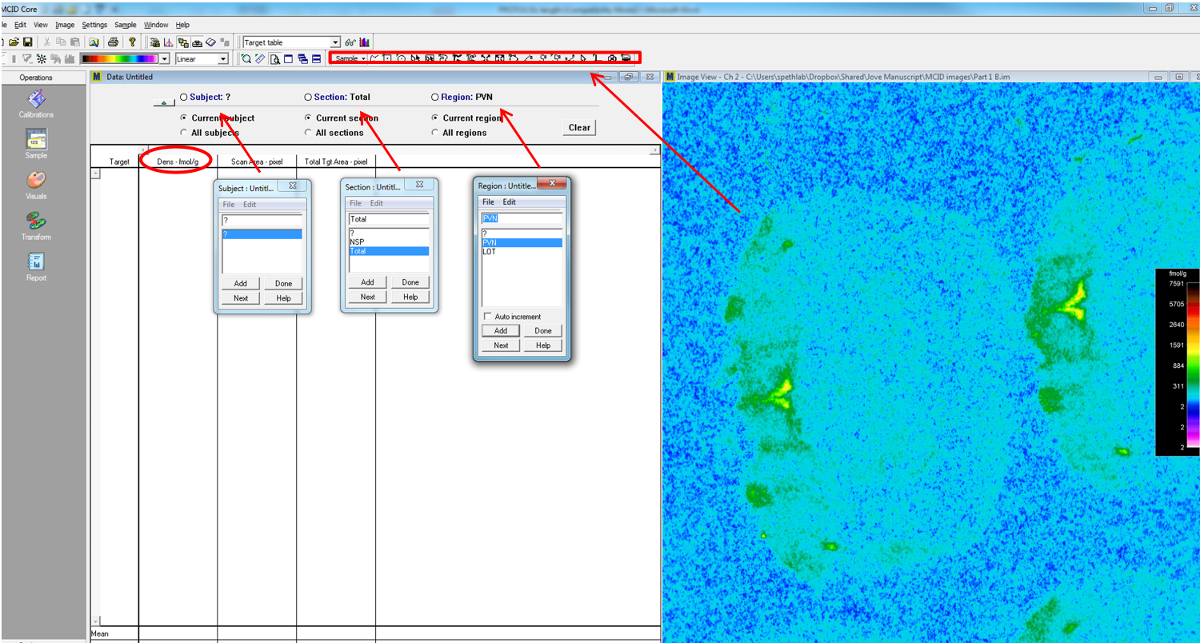Open the Linear scale dropdown
This screenshot has height=643, width=1200.
(223, 59)
